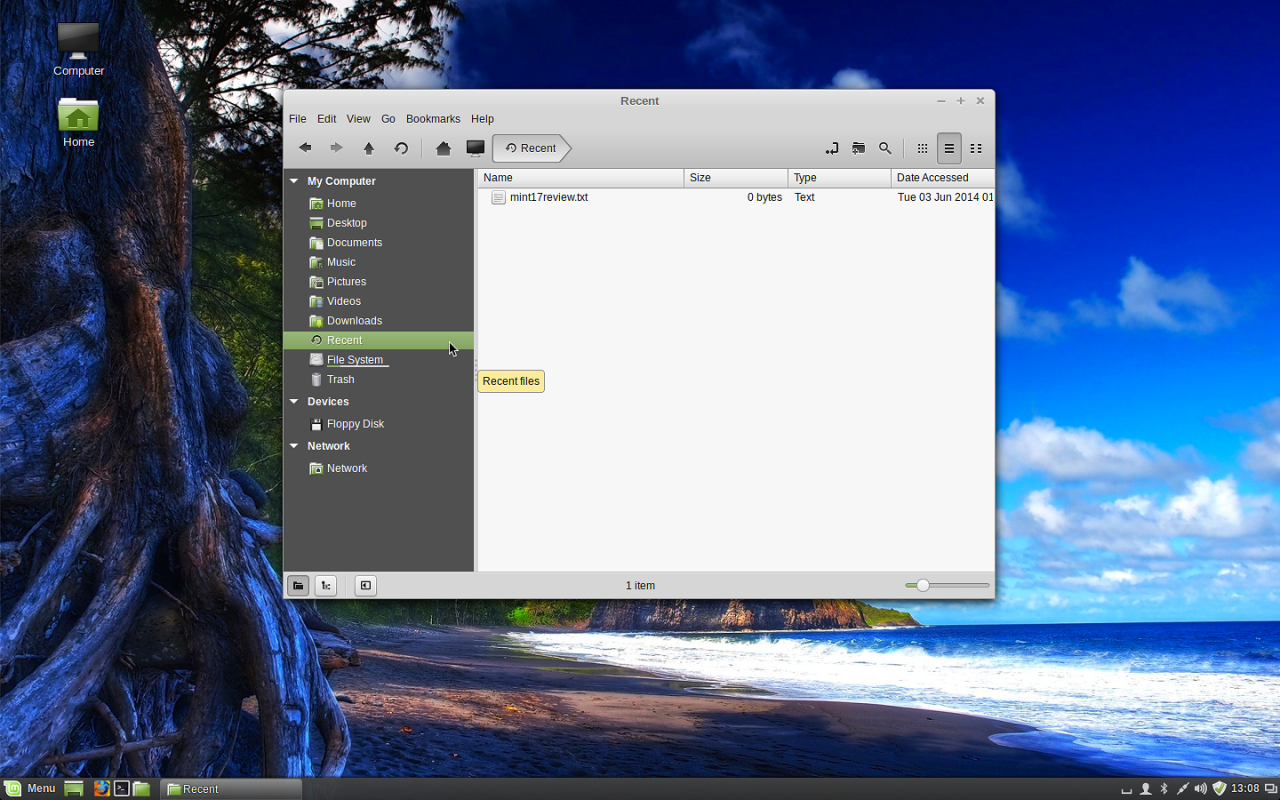Screen dimensions: 1280x800
Task: Open the Home folder via the toolbar icon
Action: (x=443, y=147)
